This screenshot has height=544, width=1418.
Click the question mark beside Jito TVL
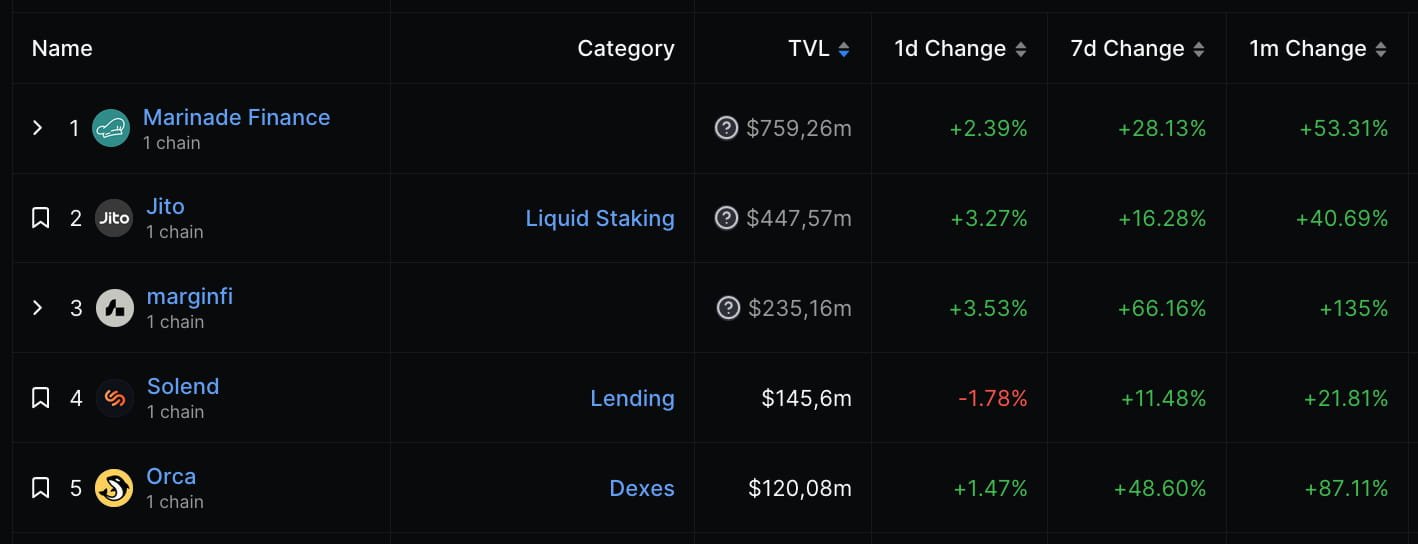726,218
